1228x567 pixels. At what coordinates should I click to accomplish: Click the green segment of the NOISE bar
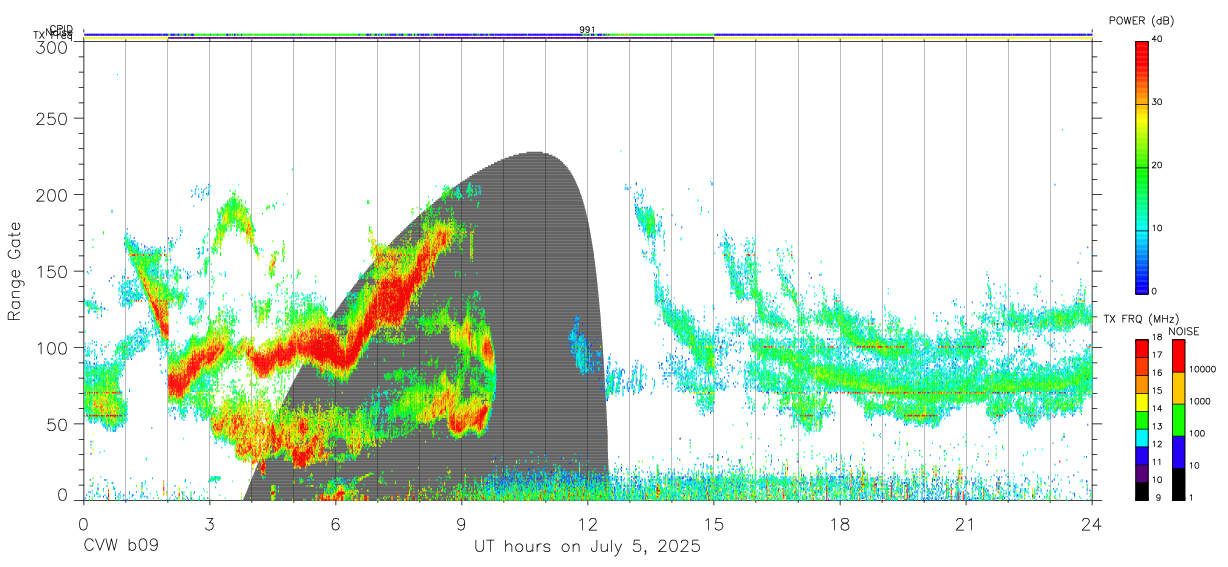(x=1178, y=420)
